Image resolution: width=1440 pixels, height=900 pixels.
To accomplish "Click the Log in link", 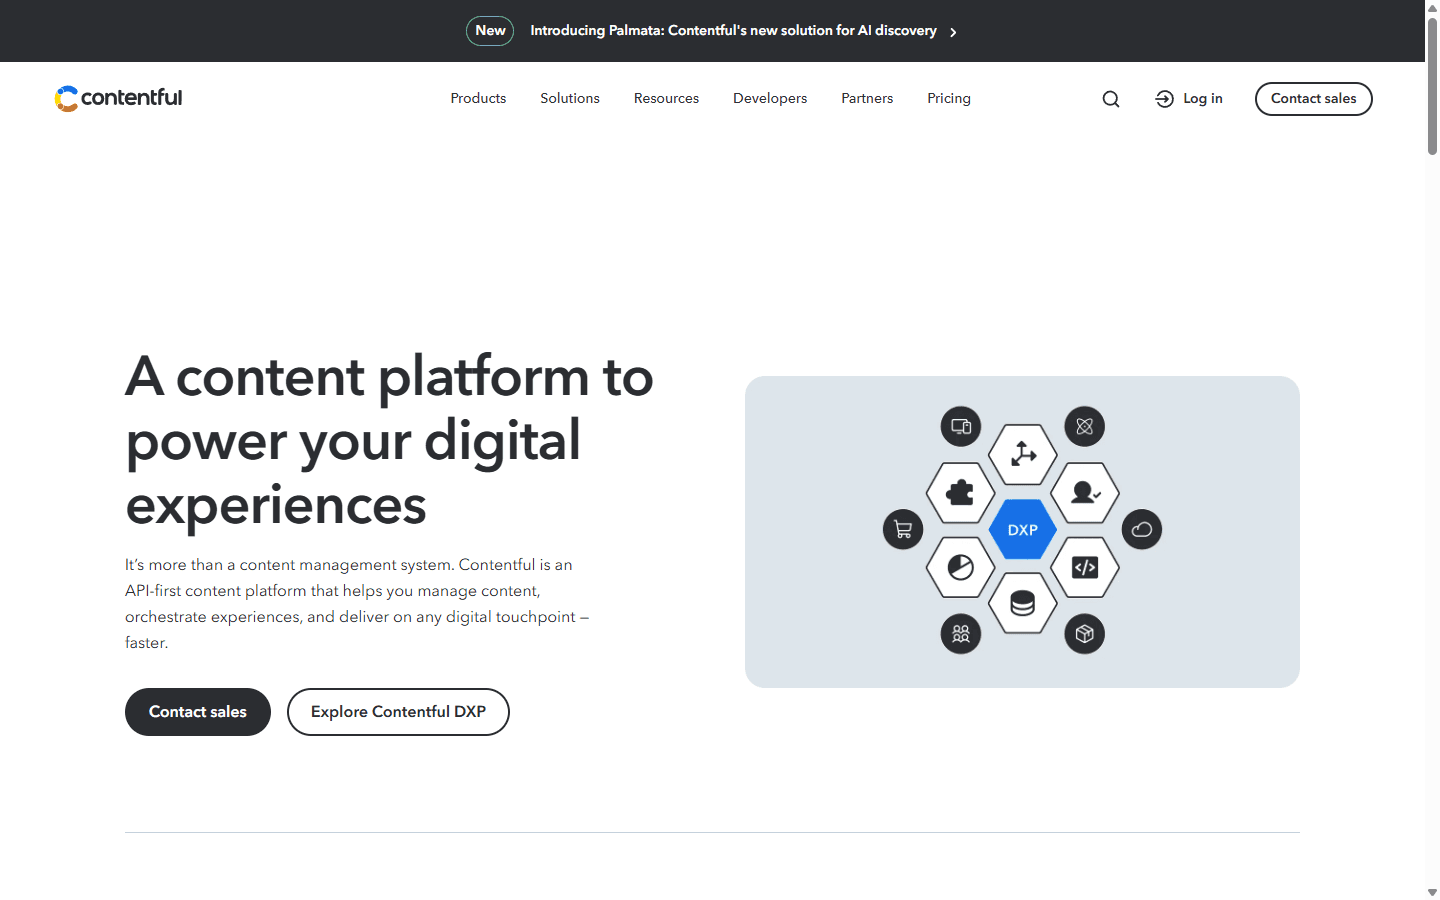I will click(x=1189, y=99).
